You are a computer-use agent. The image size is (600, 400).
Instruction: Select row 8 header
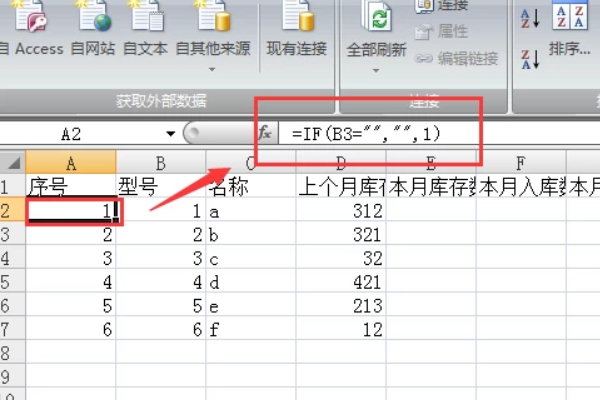(12, 353)
